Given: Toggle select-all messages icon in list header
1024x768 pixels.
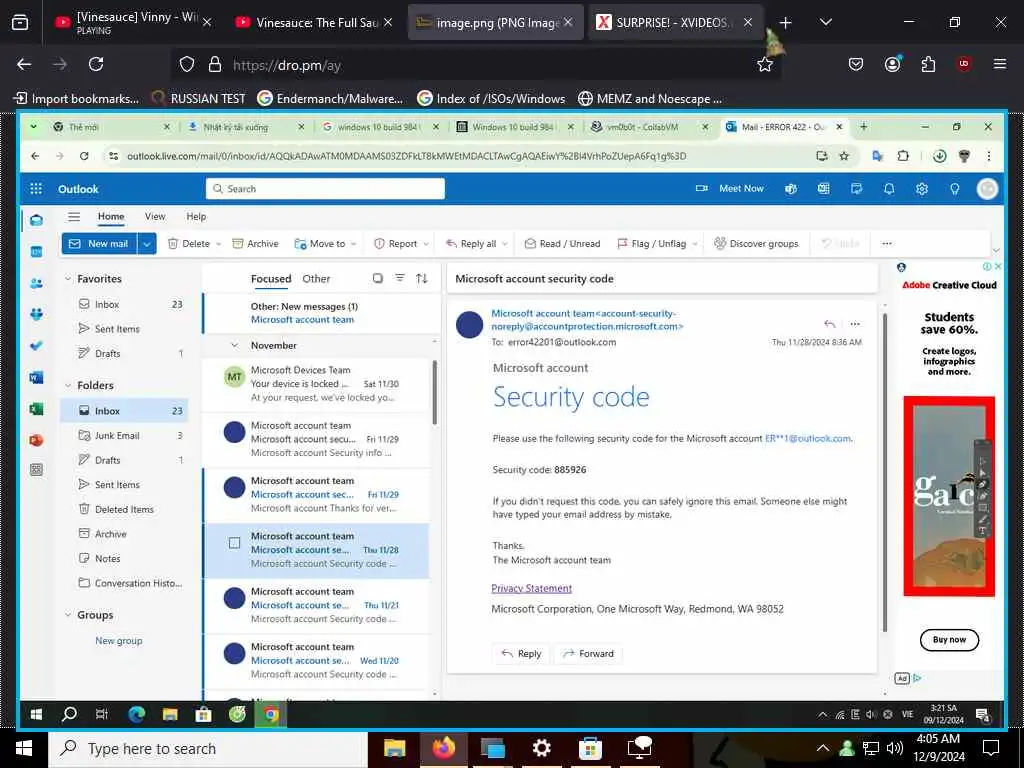Looking at the screenshot, I should 377,278.
